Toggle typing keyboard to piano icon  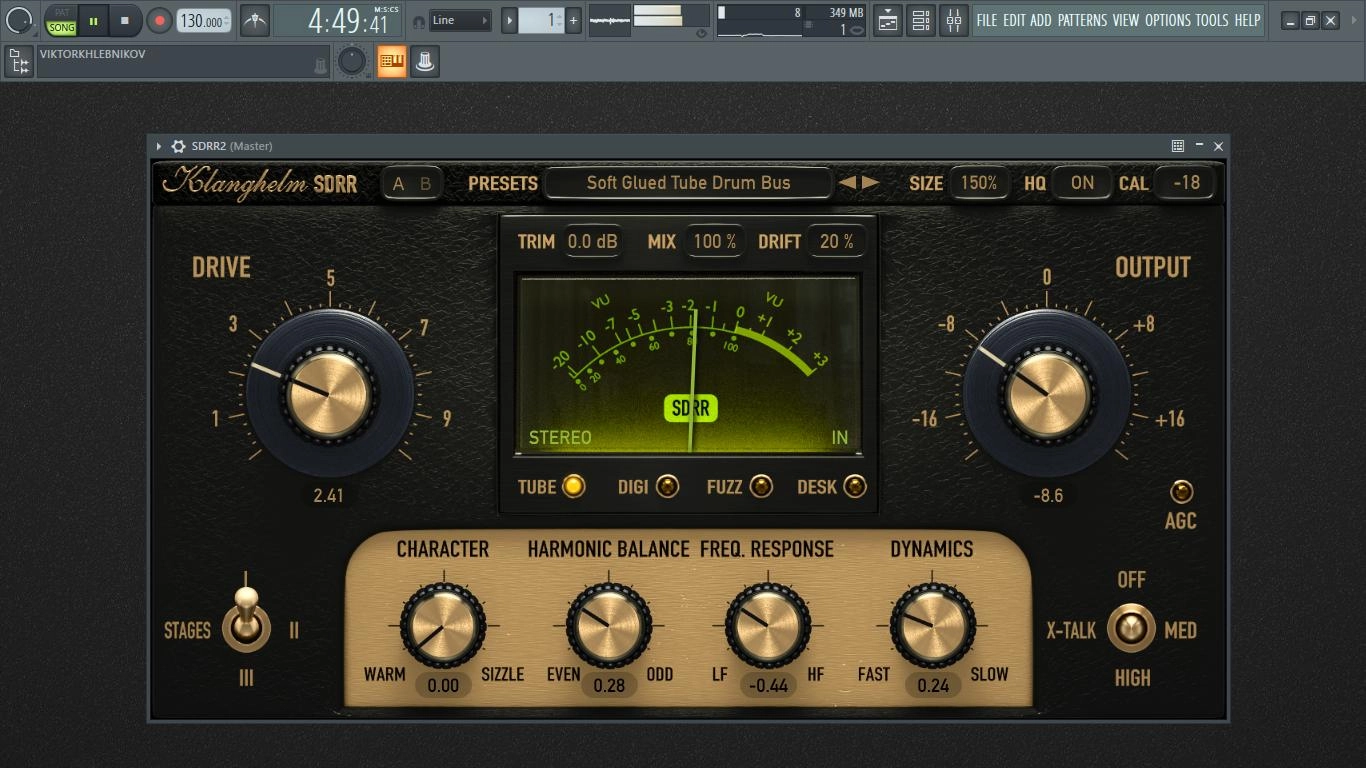[x=392, y=62]
